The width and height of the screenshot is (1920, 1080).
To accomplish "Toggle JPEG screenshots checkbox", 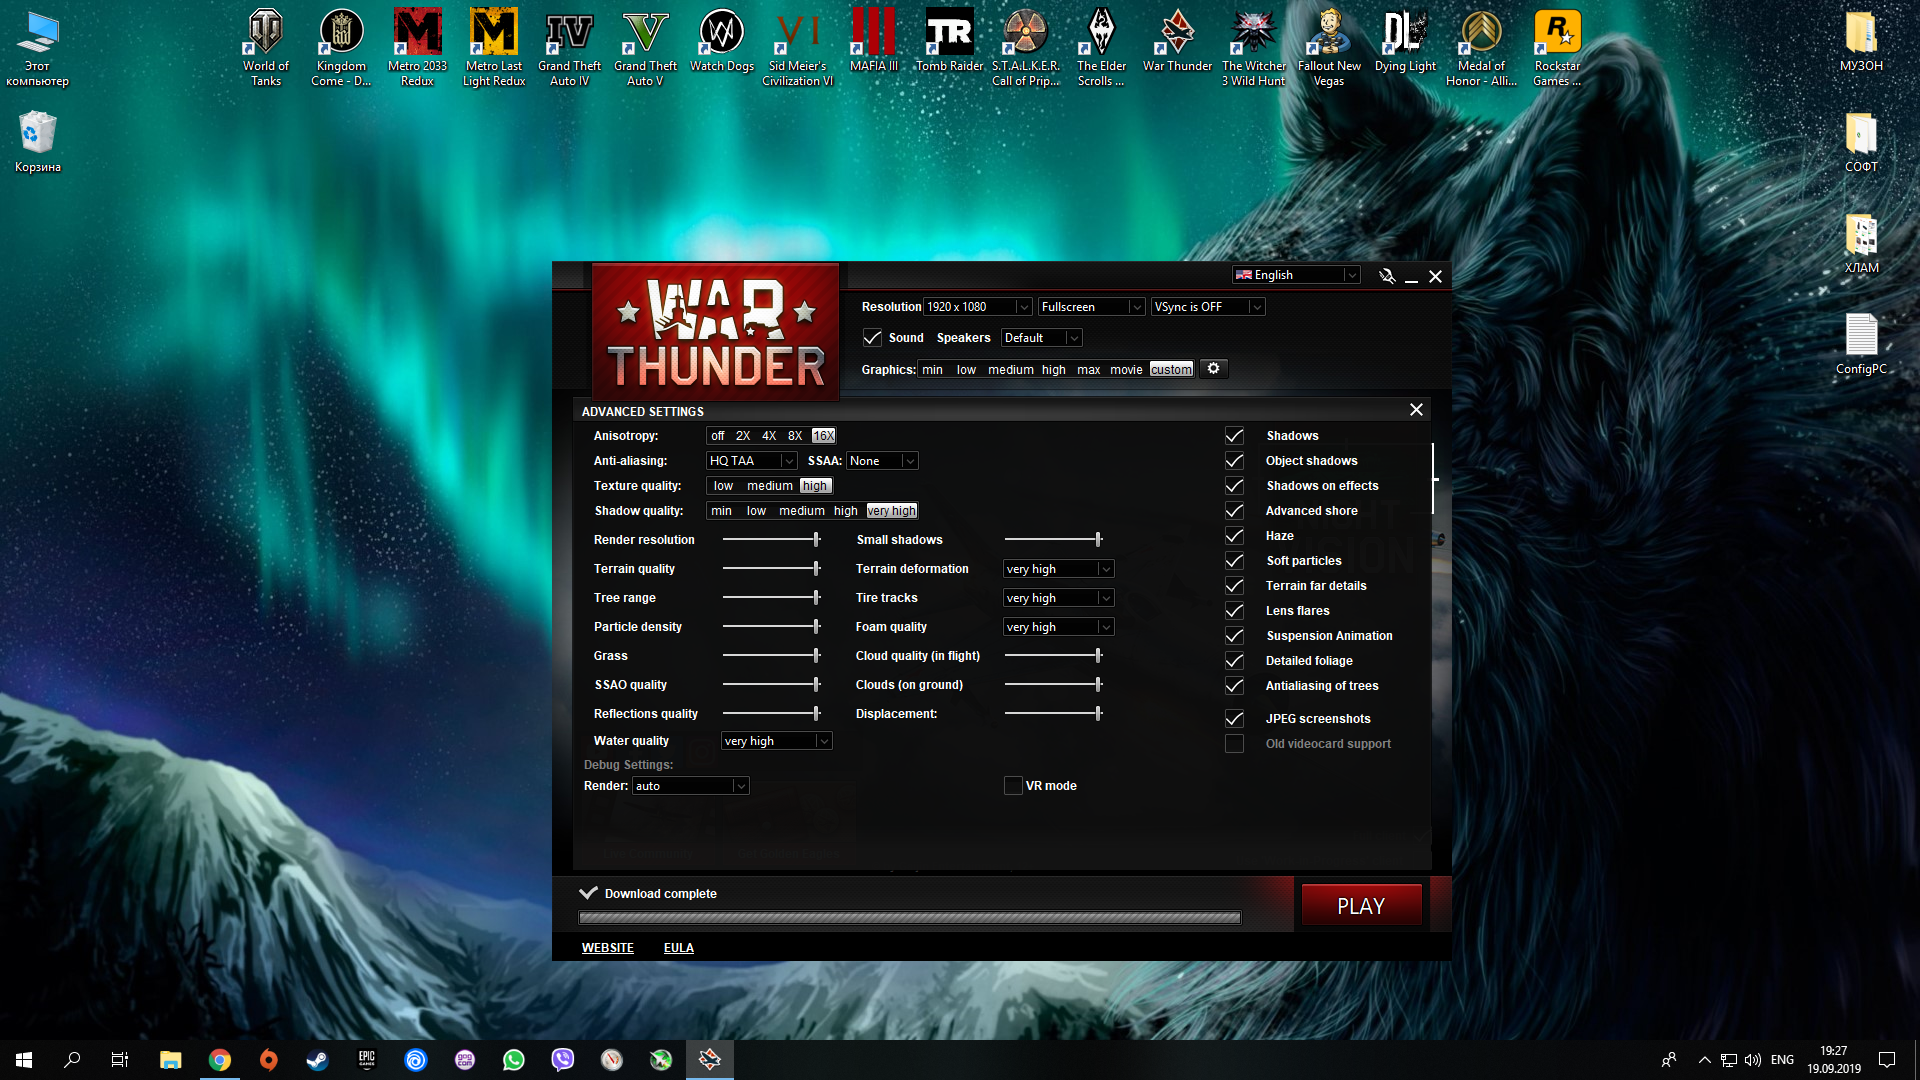I will [x=1234, y=719].
